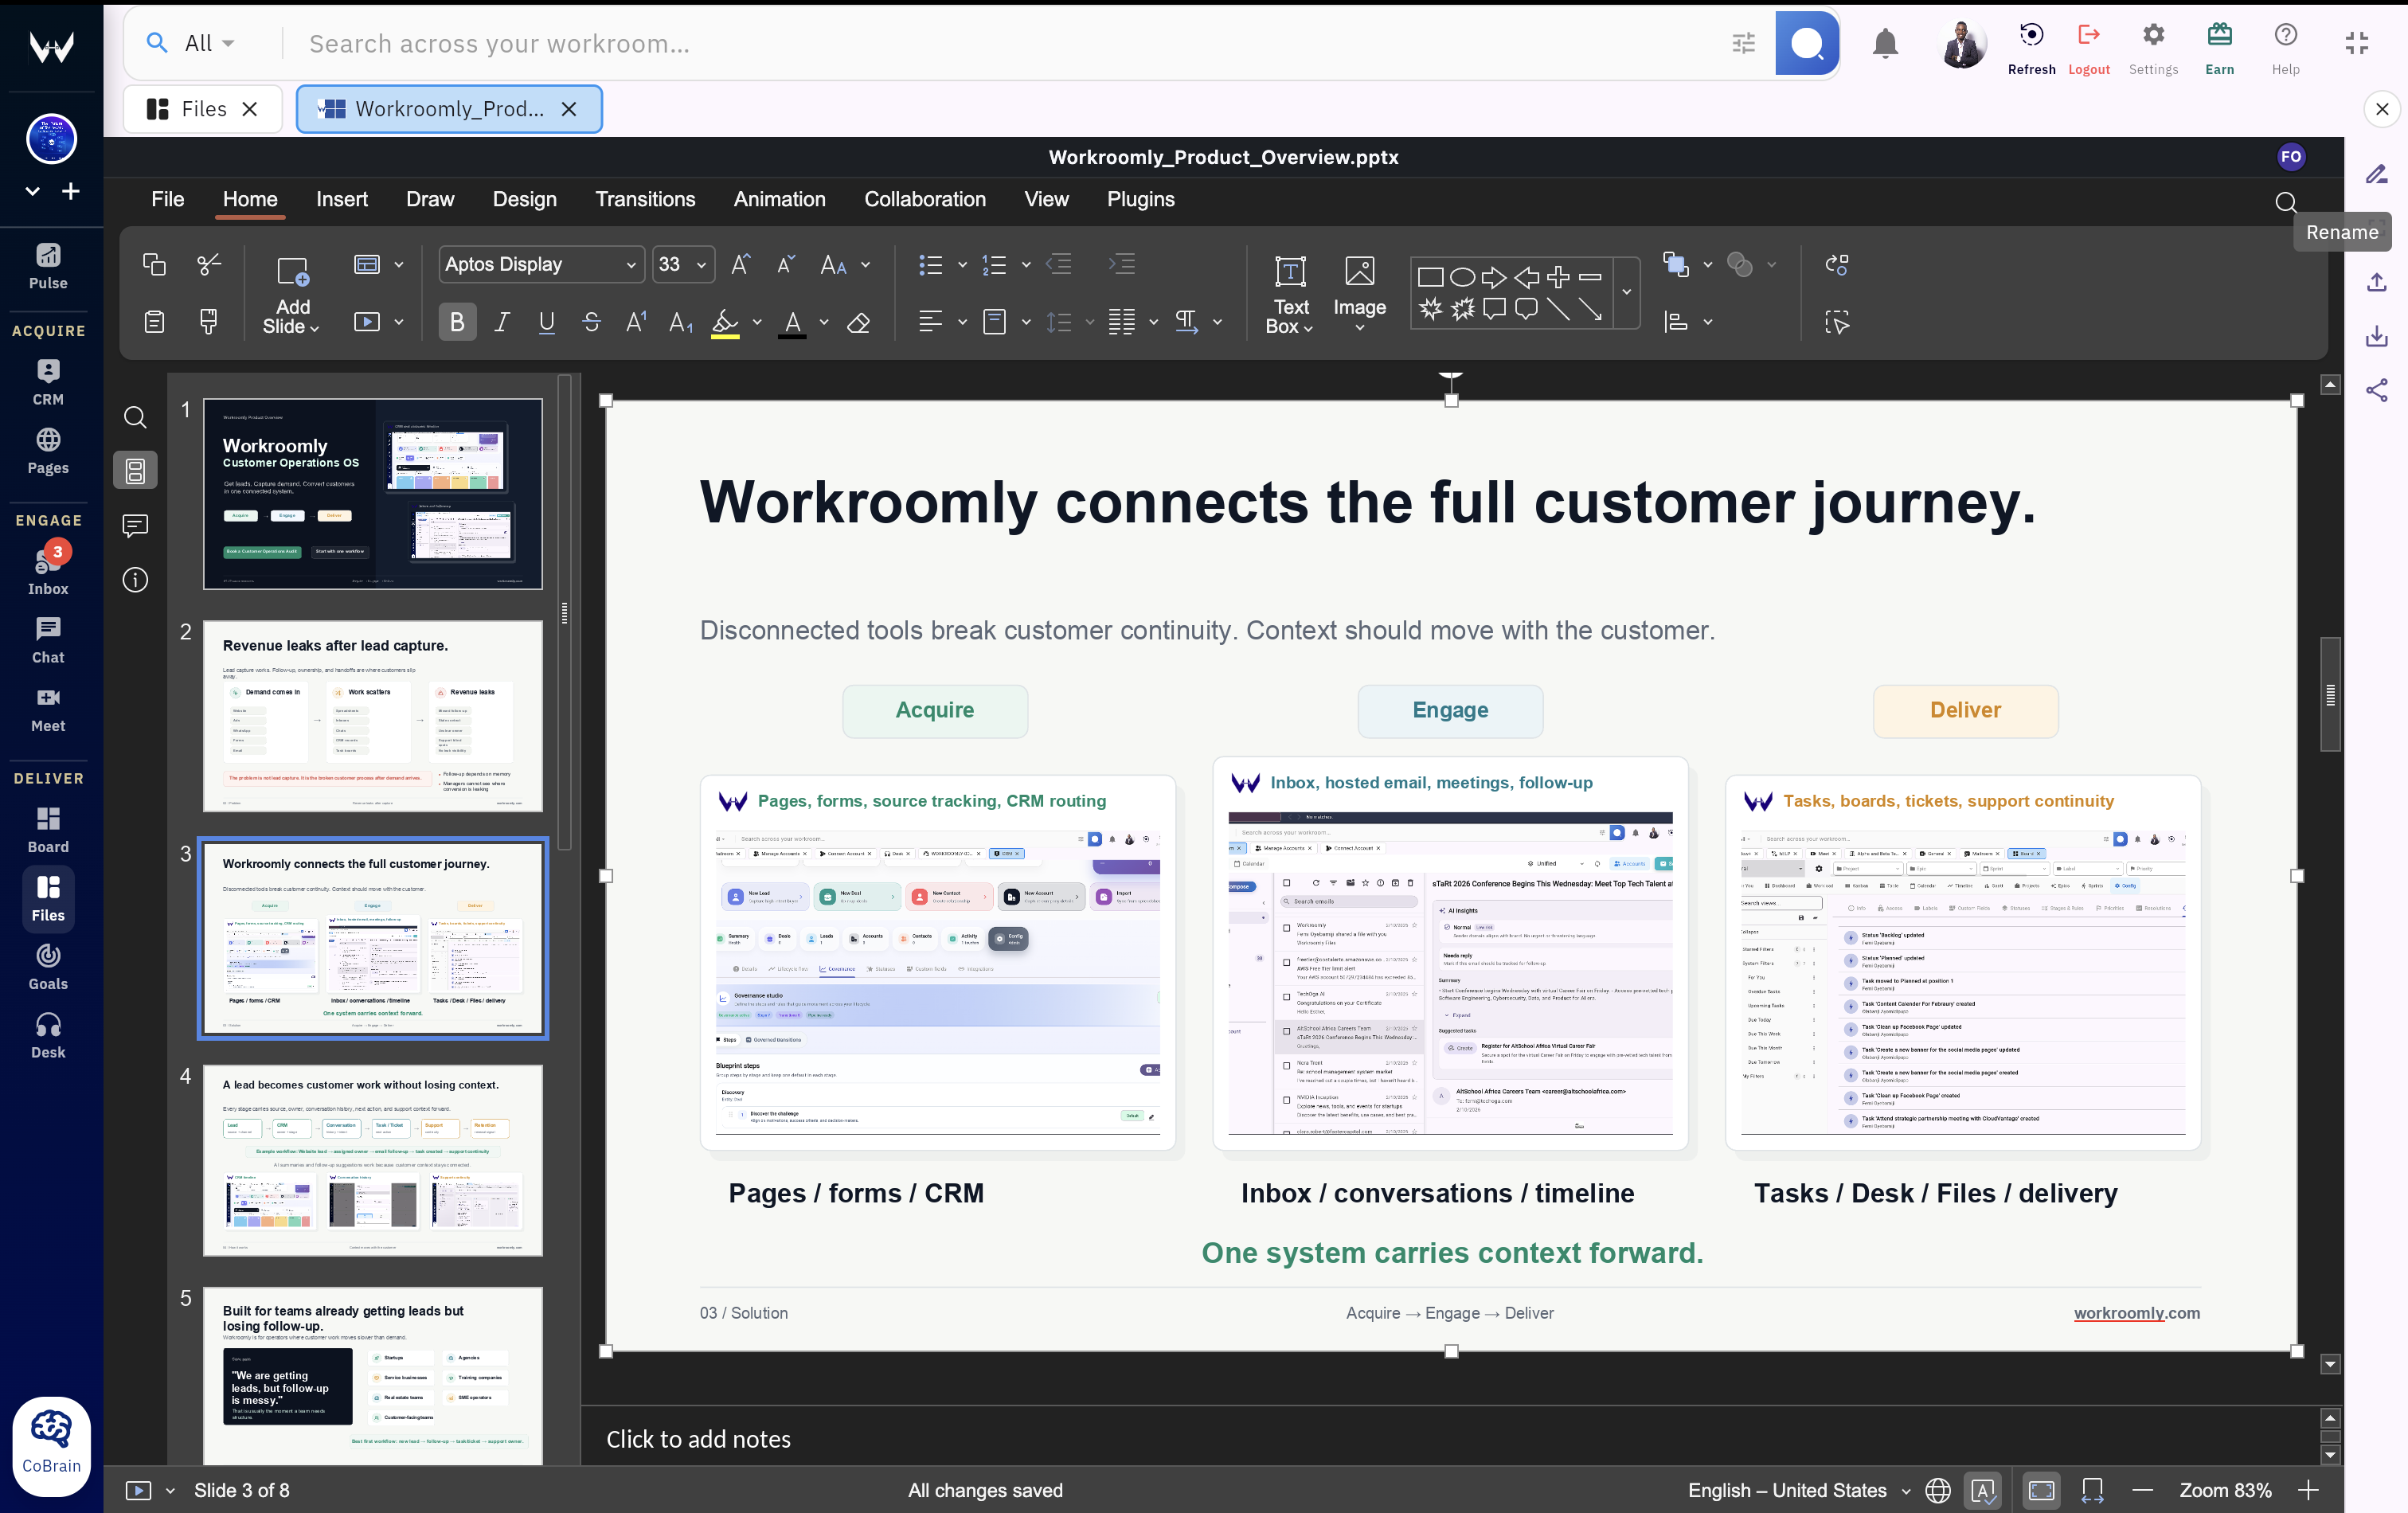Click the Replace icon in the ribbon
The width and height of the screenshot is (2408, 1513).
(1836, 264)
